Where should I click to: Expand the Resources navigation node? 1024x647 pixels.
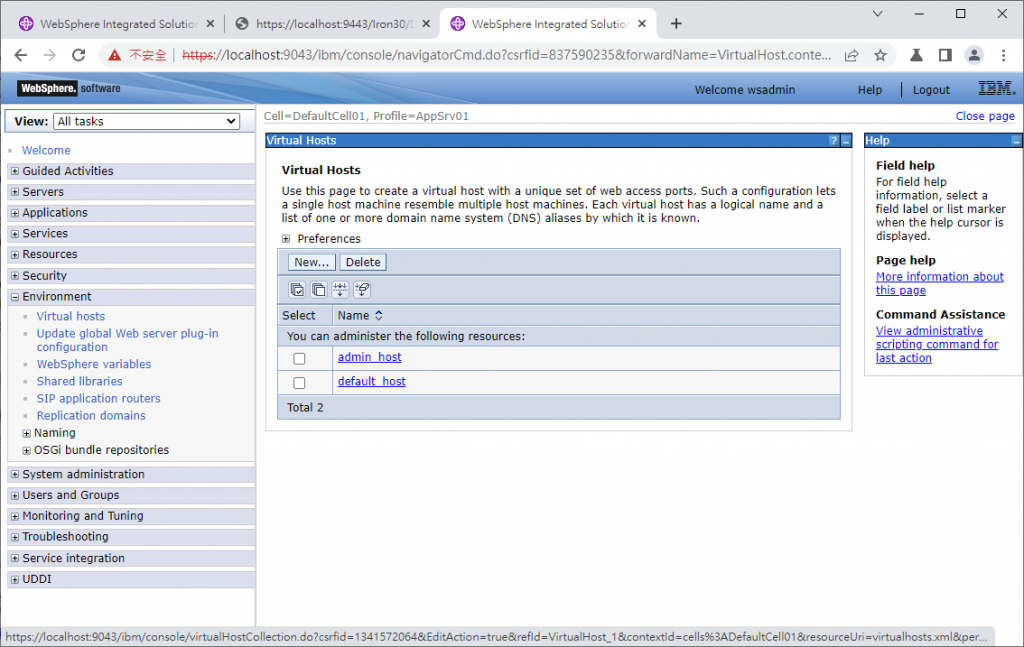(x=15, y=255)
